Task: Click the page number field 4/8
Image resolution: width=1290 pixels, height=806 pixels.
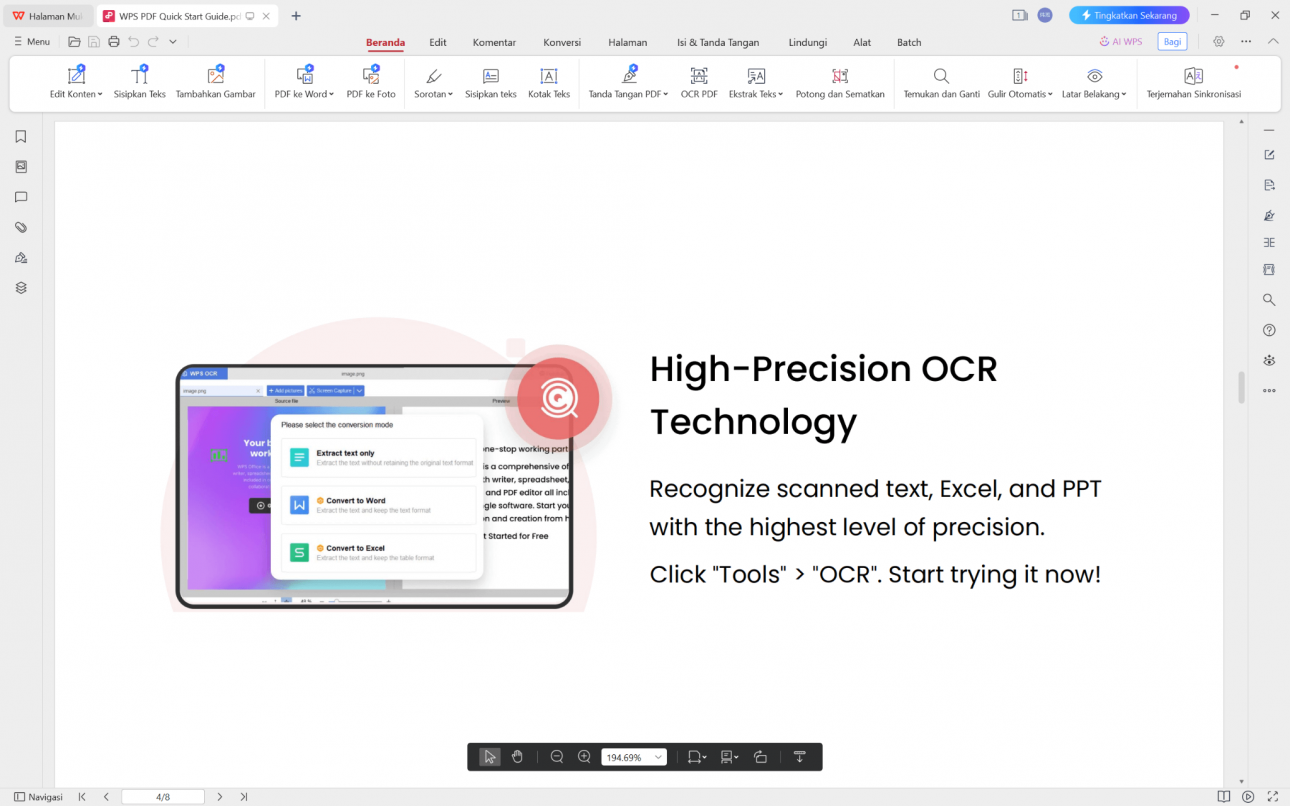Action: pyautogui.click(x=163, y=797)
